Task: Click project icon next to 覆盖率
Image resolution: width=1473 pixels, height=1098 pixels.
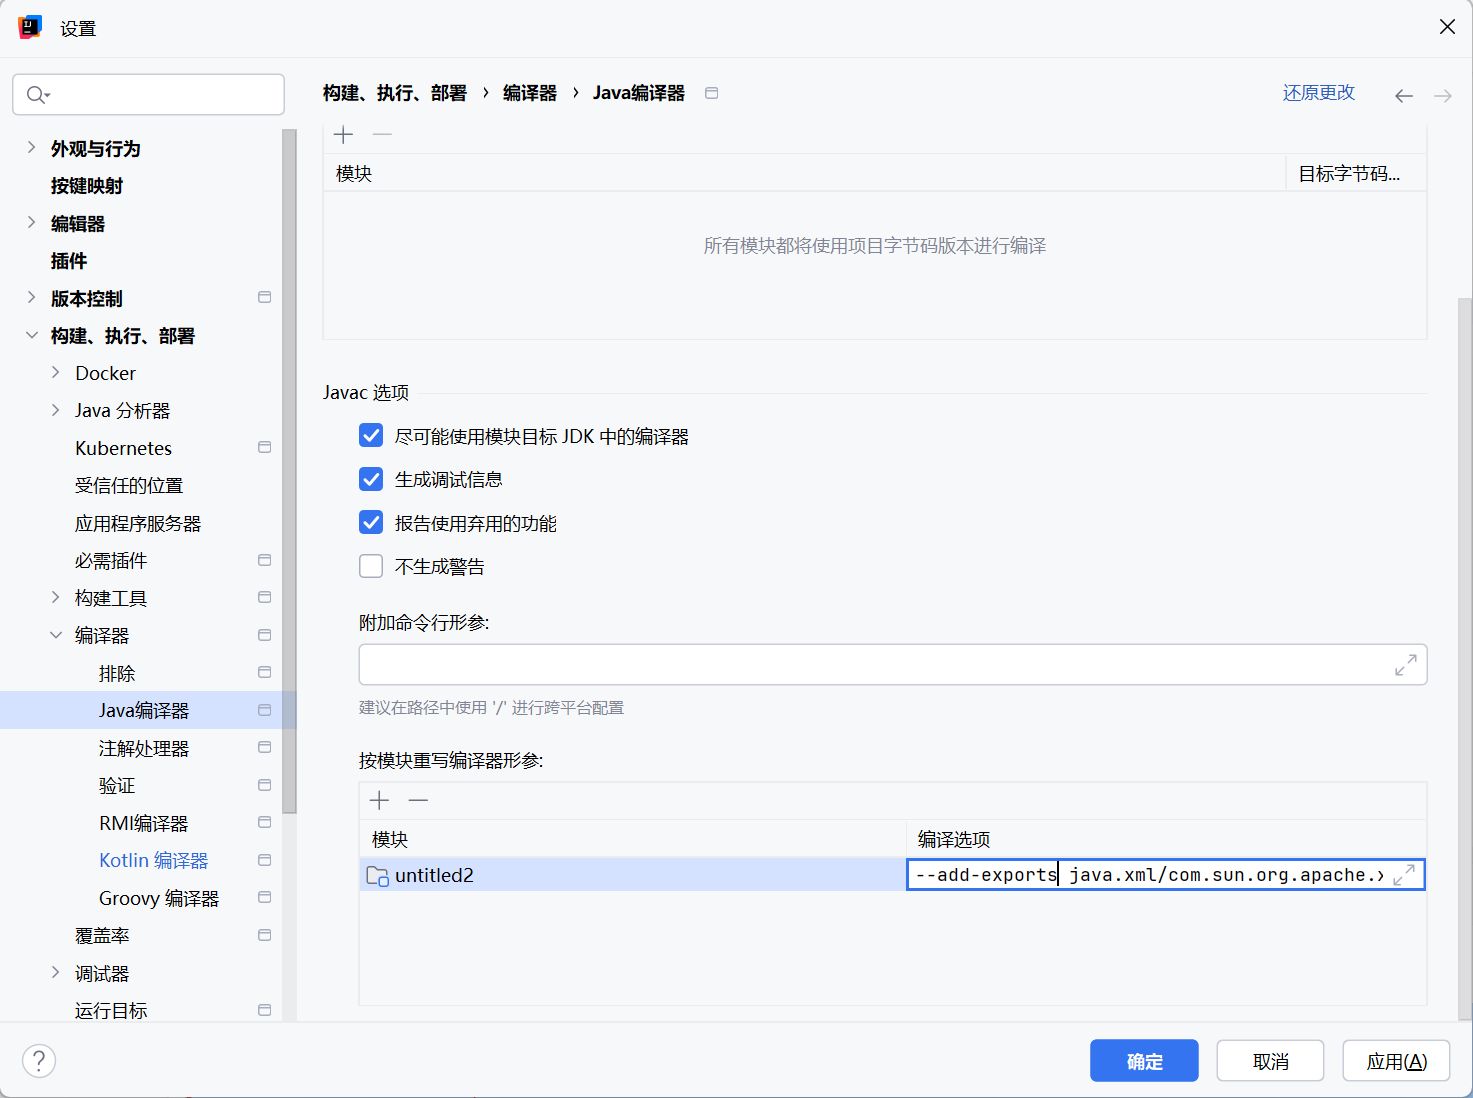Action: coord(265,935)
